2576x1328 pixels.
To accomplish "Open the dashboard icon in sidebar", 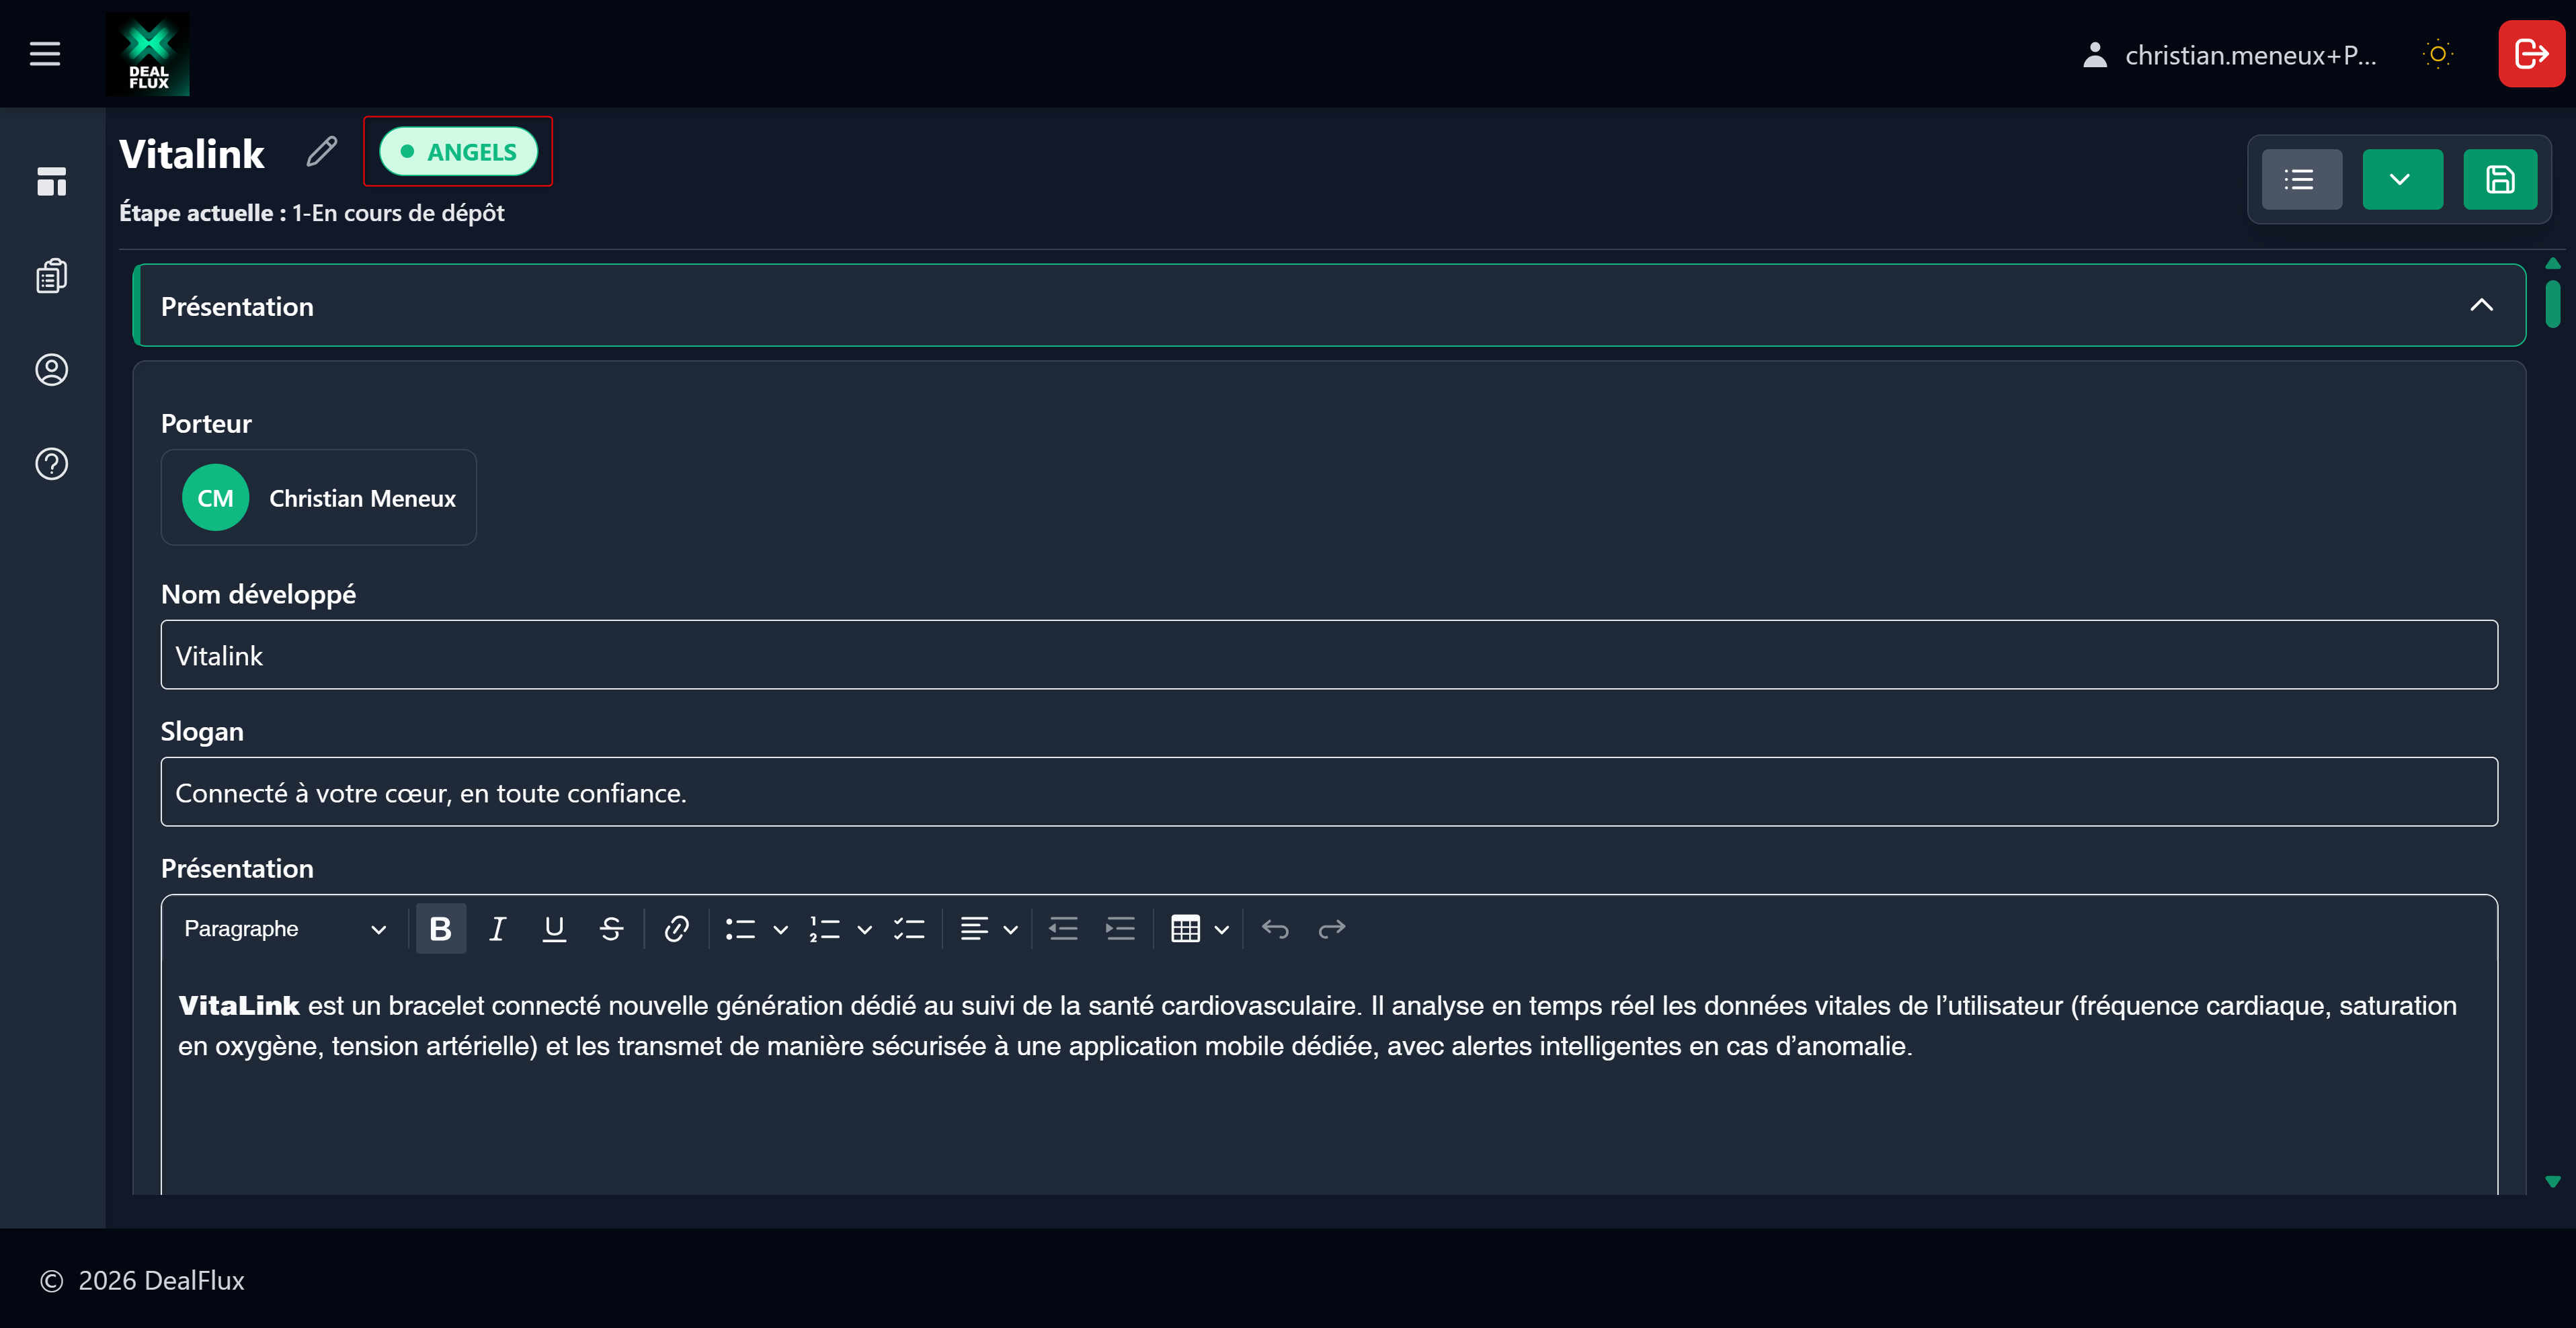I will coord(52,182).
